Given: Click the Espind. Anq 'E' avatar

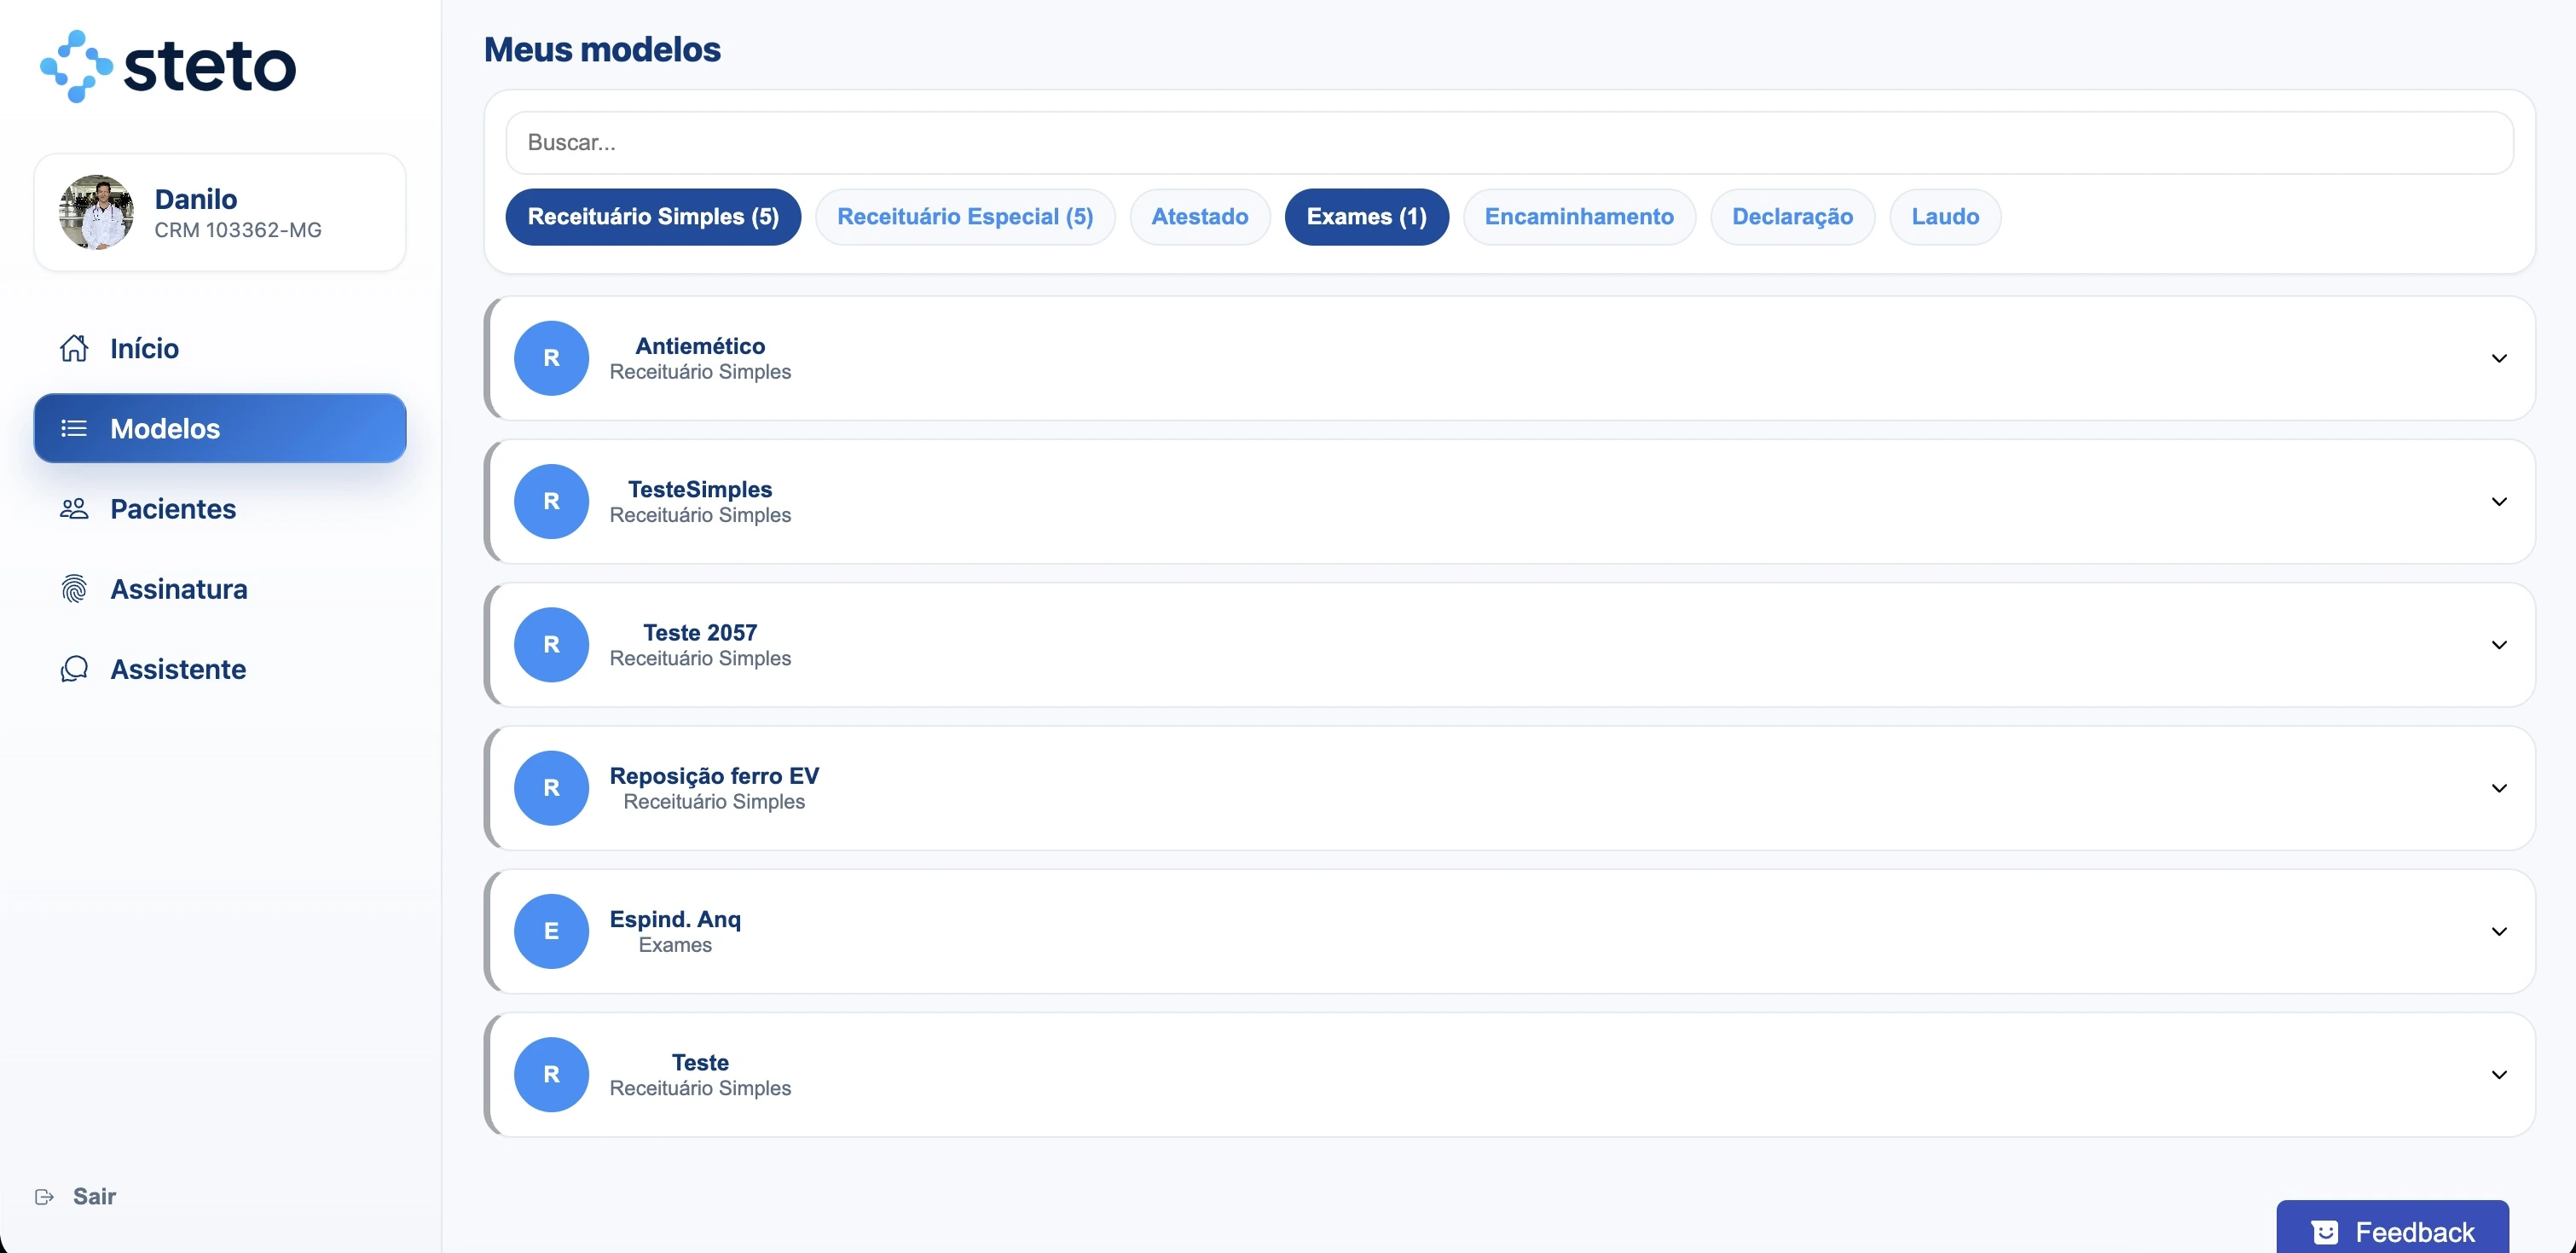Looking at the screenshot, I should tap(551, 931).
